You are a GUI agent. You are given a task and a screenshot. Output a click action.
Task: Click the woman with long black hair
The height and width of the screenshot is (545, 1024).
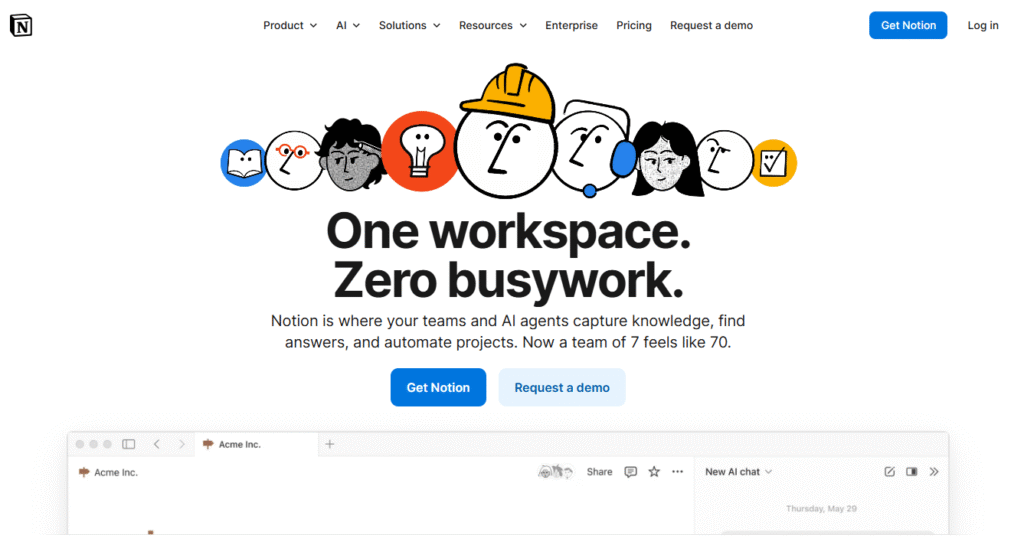point(666,160)
